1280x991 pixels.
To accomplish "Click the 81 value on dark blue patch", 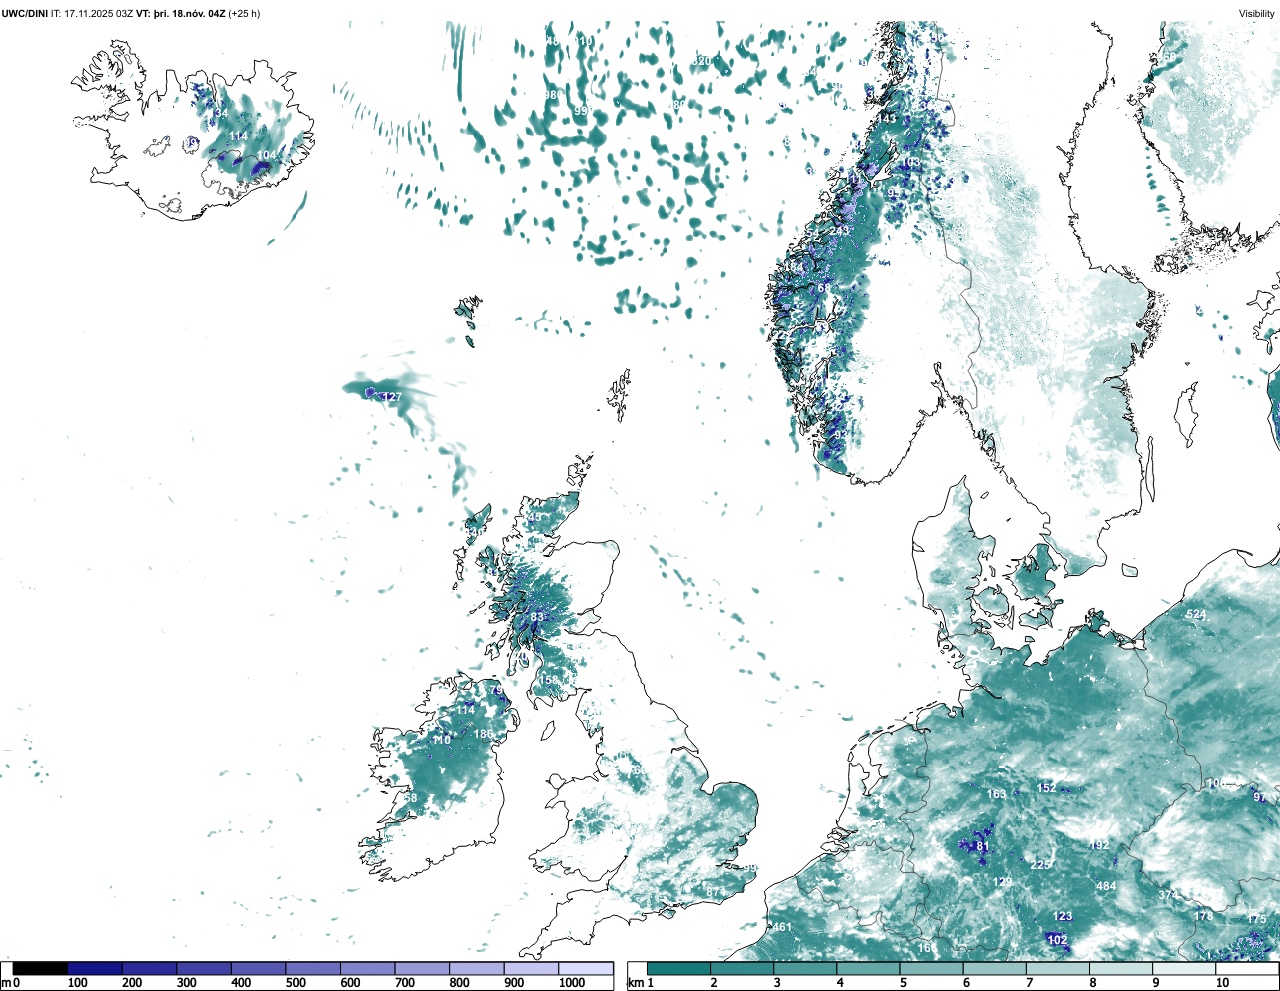I will coord(982,846).
